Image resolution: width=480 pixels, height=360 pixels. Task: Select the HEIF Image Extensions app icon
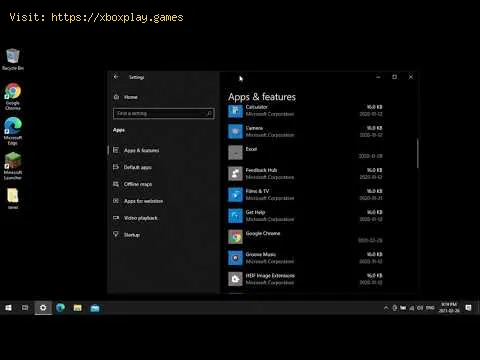pos(235,279)
